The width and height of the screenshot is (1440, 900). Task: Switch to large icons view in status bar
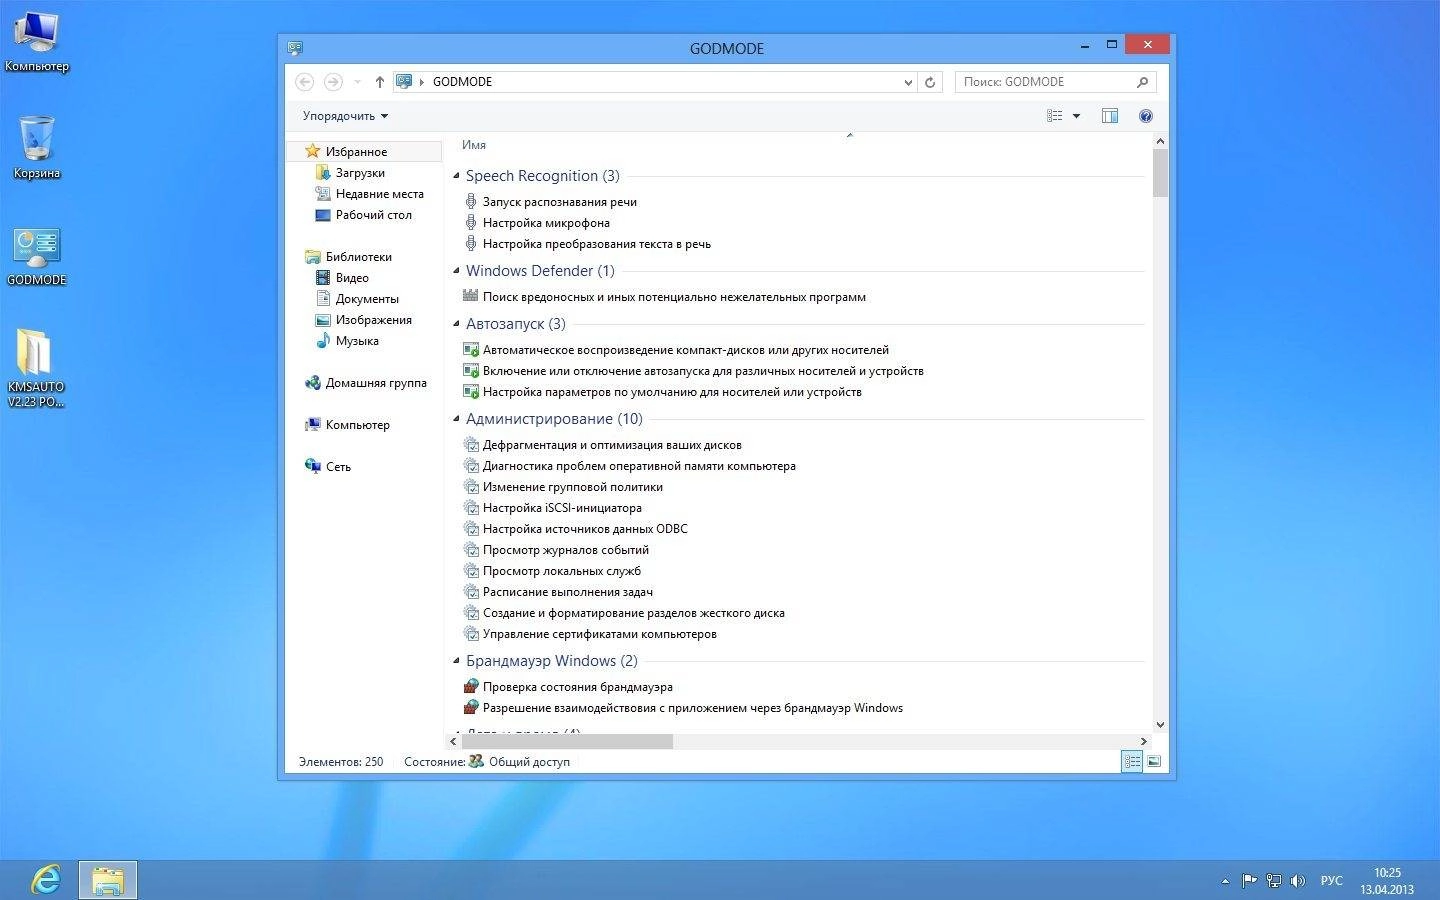pyautogui.click(x=1154, y=761)
